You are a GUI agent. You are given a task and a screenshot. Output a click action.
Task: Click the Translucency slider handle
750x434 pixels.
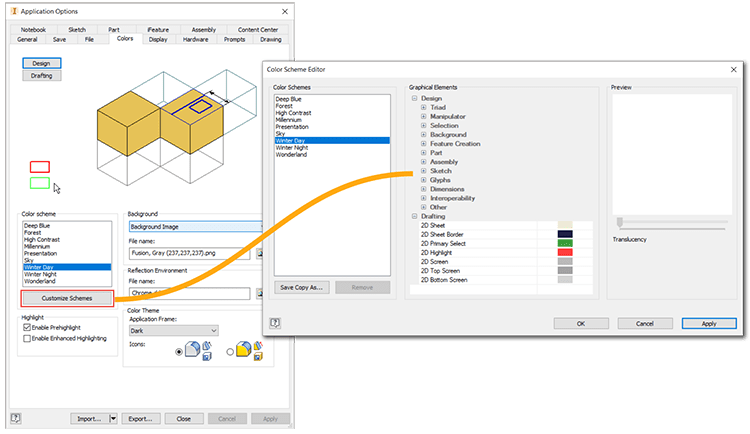pyautogui.click(x=620, y=222)
